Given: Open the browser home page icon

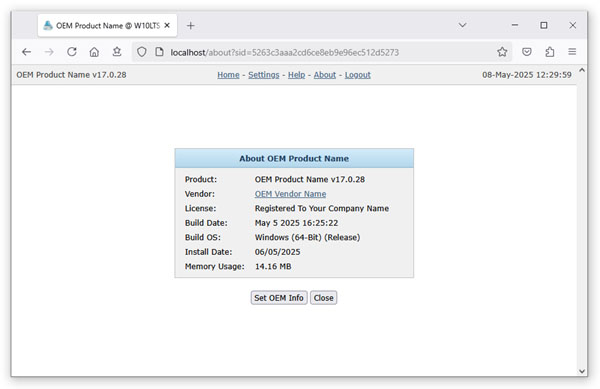Looking at the screenshot, I should point(94,52).
